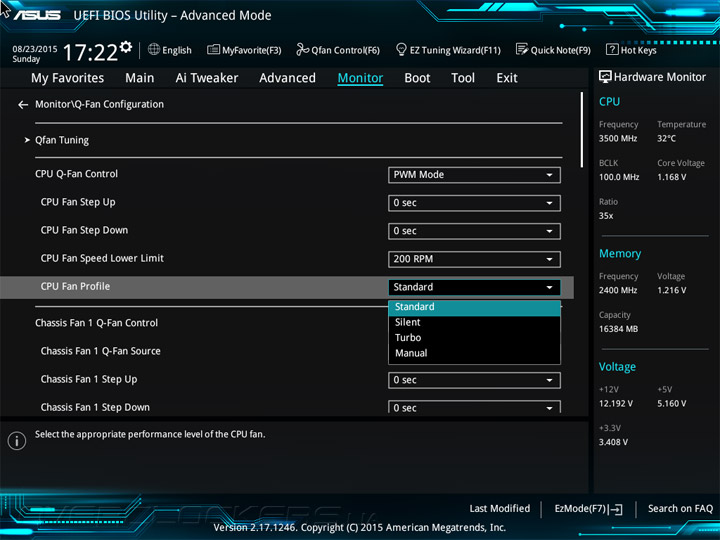Click the Core Voltage 1.168 V value
This screenshot has height=540, width=720.
[x=672, y=177]
